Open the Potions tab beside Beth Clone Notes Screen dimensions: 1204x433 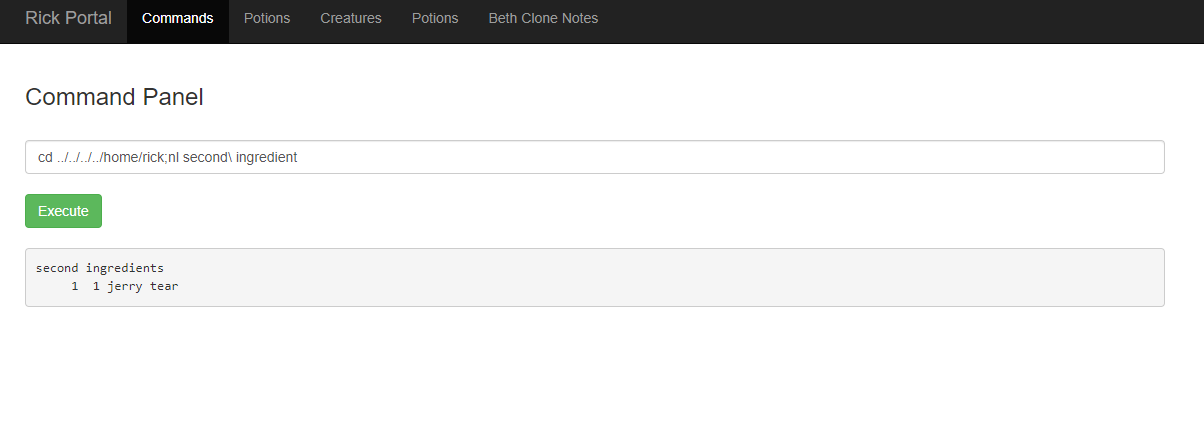click(x=435, y=18)
